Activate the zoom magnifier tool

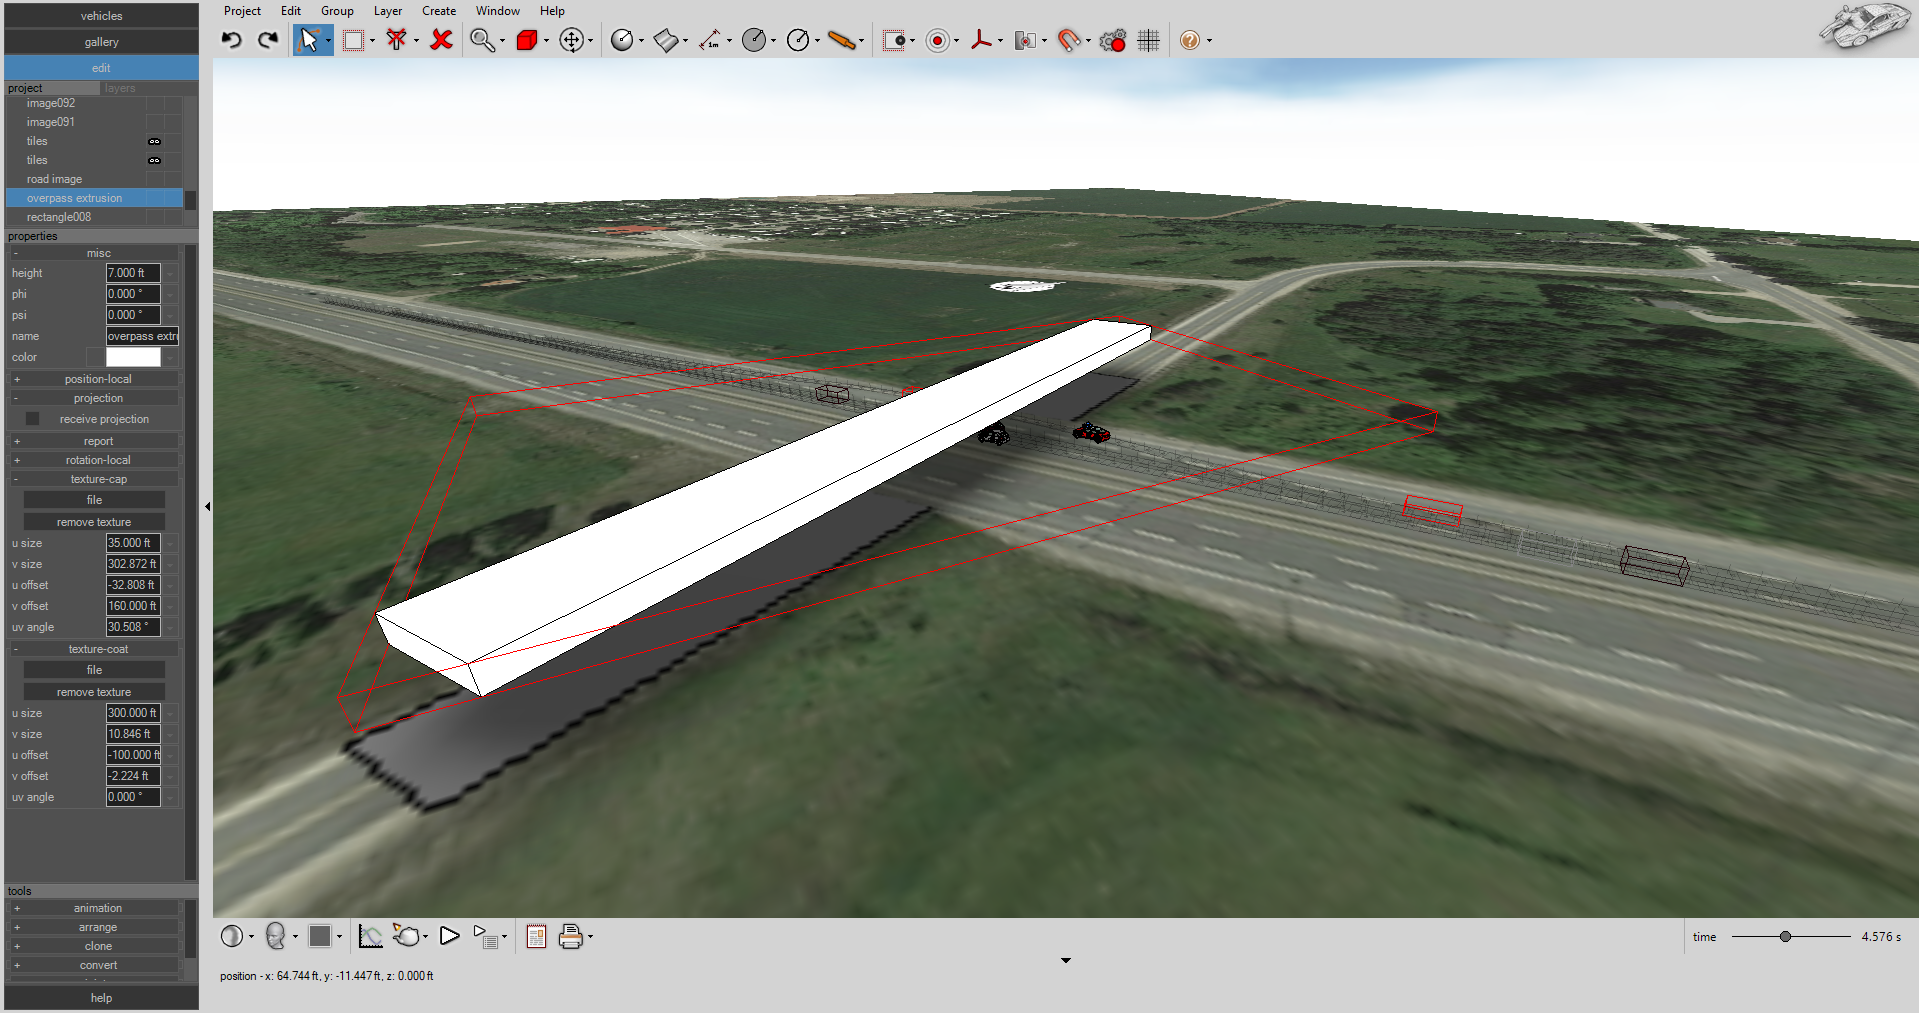coord(481,40)
